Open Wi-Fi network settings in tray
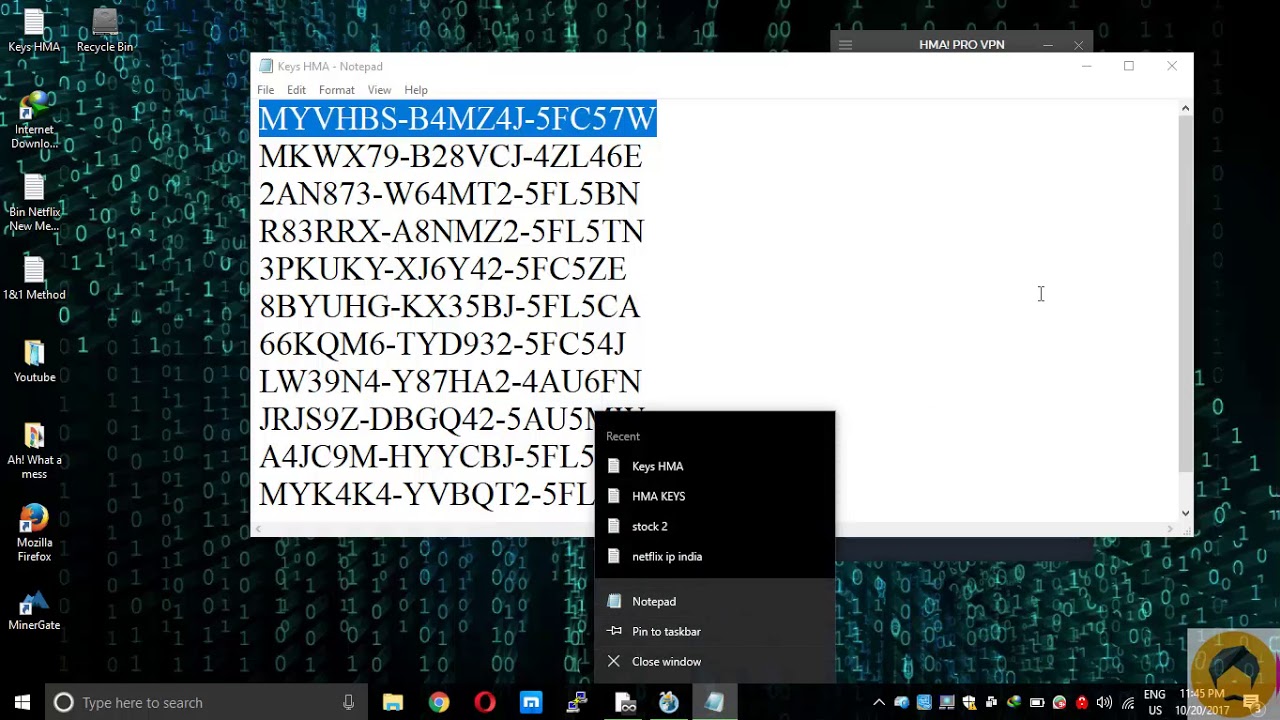Screen dimensions: 1280x720 (1128, 703)
